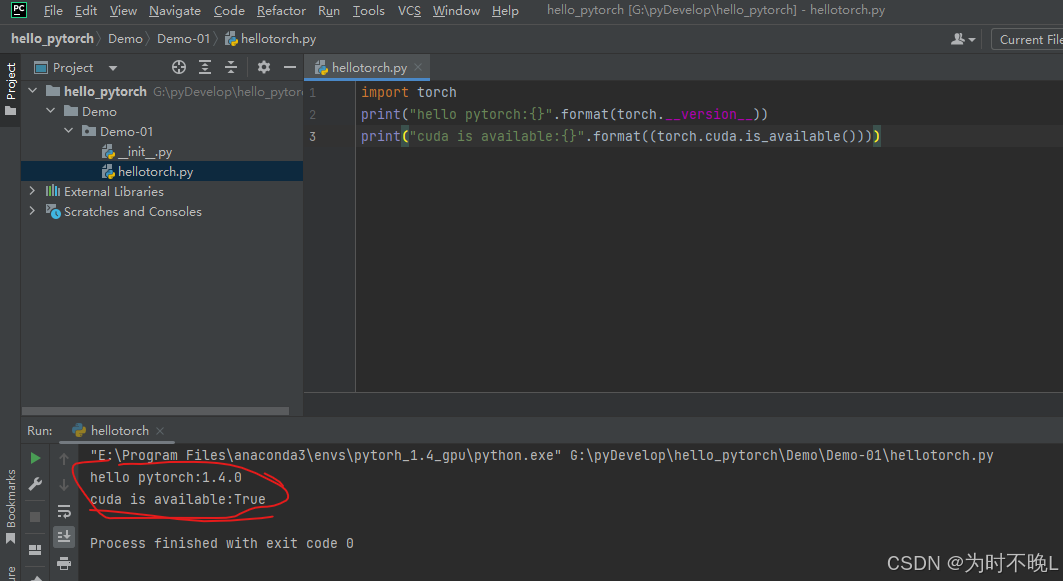Open the Current File configuration selector
This screenshot has height=581, width=1063.
(1028, 38)
